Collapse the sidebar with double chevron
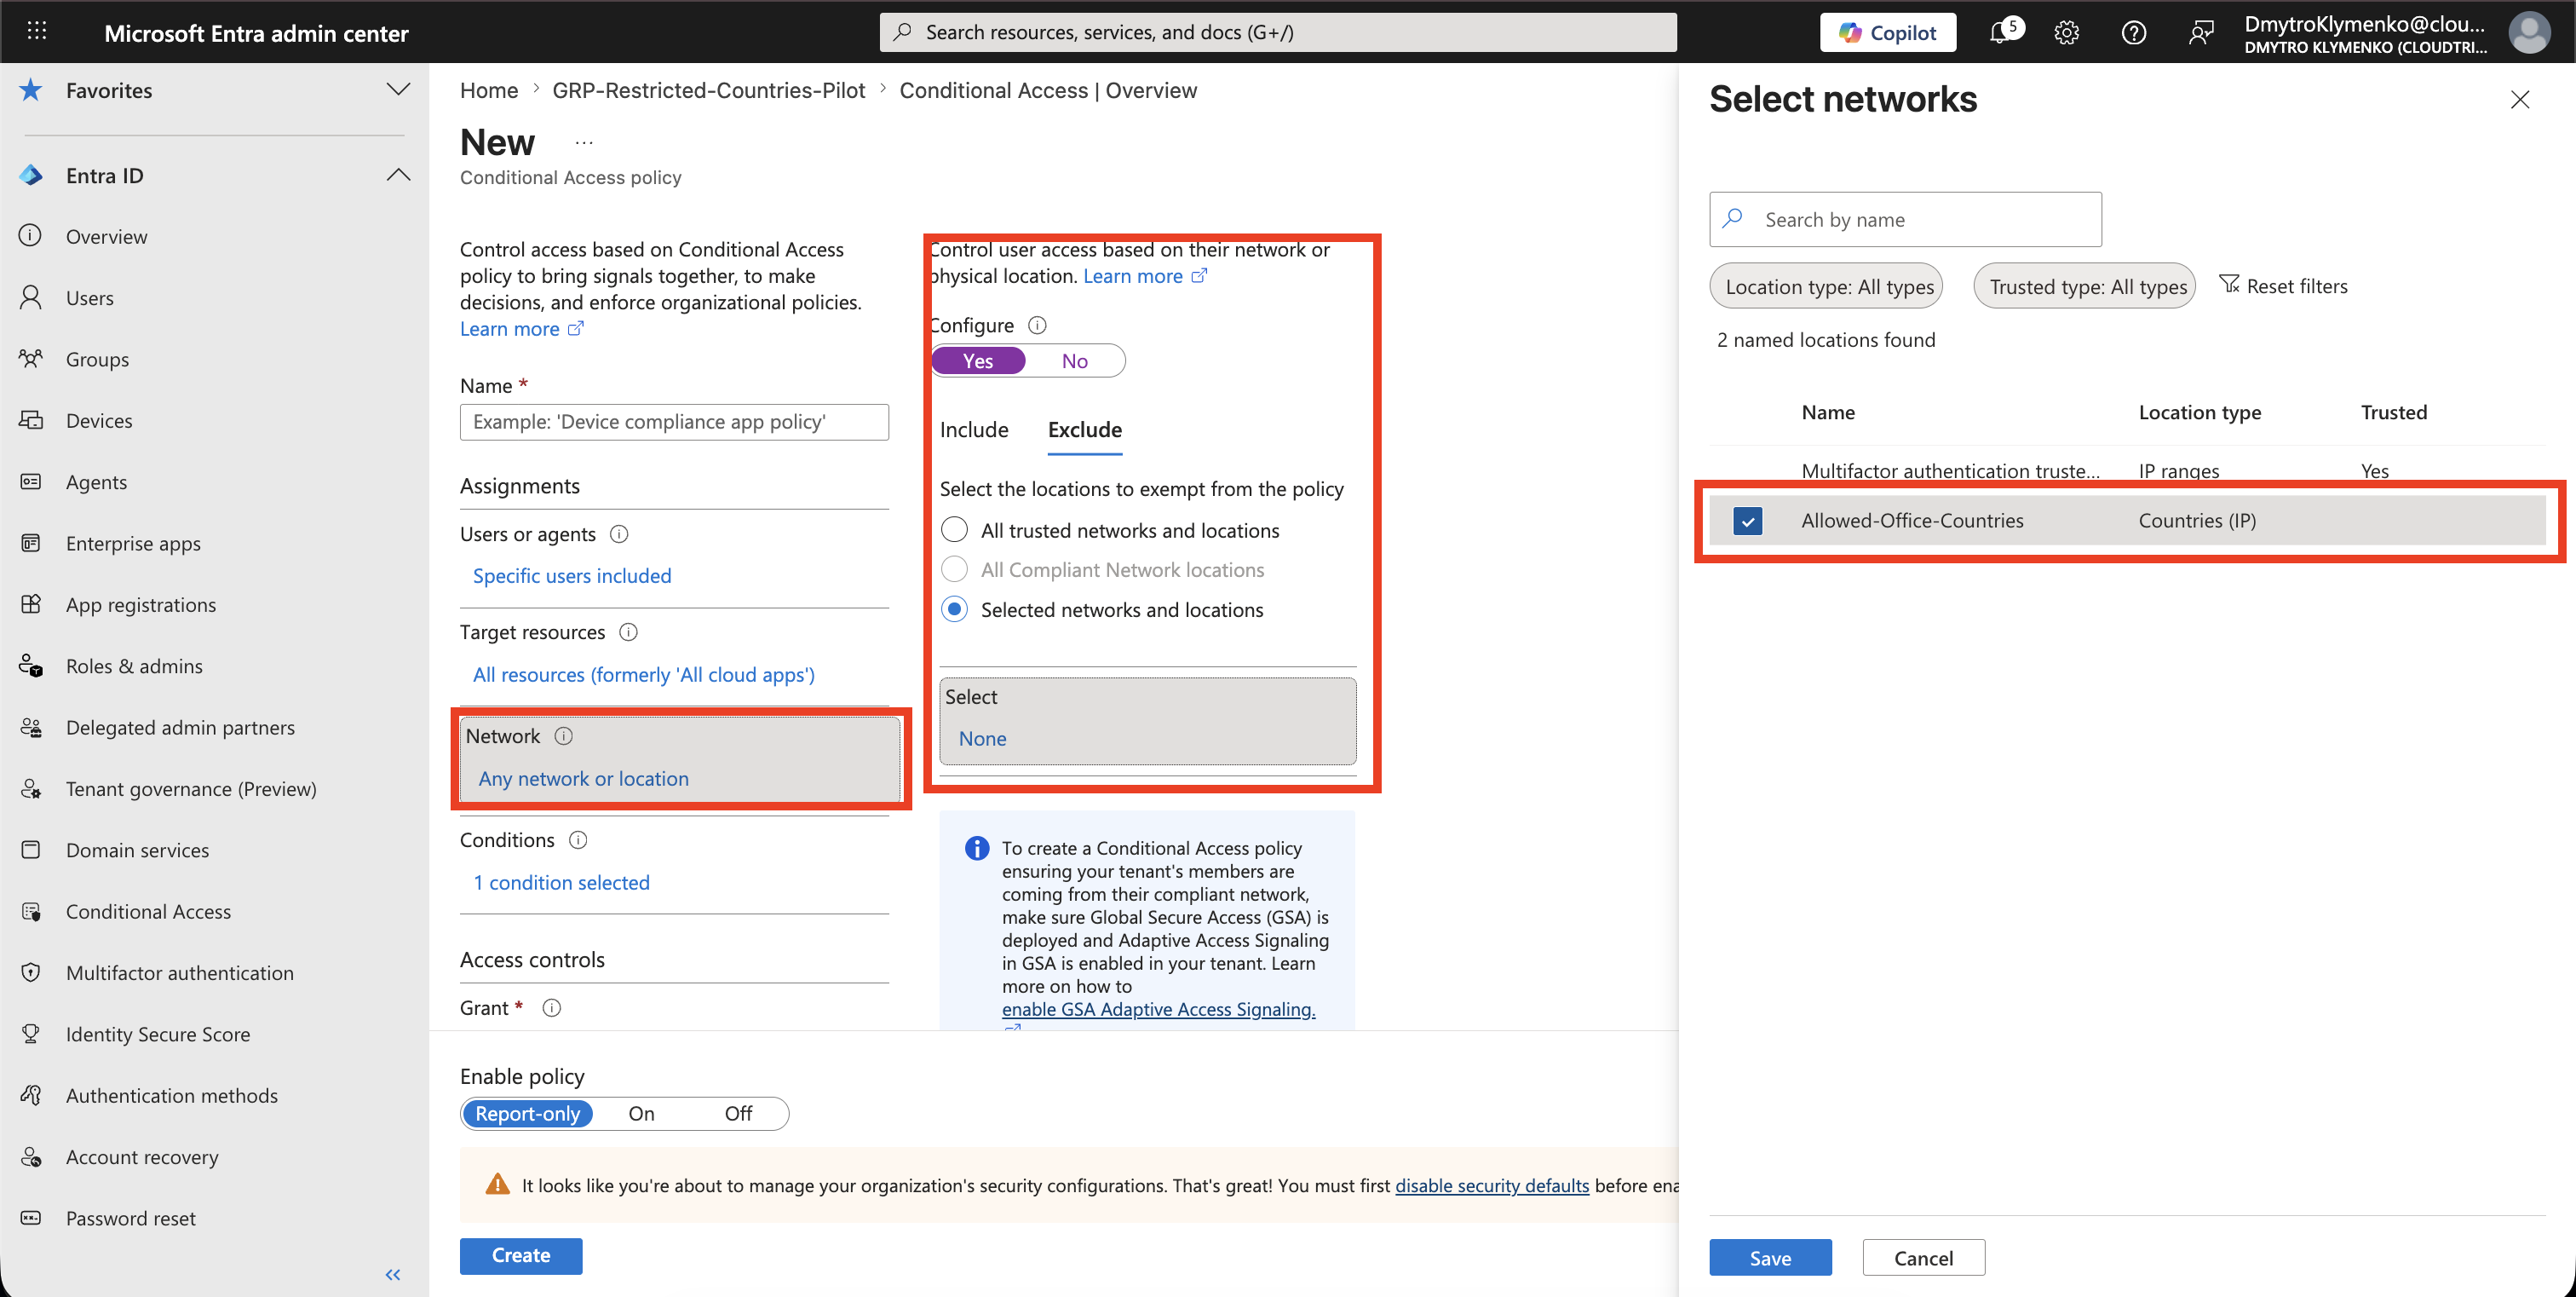 click(x=393, y=1274)
